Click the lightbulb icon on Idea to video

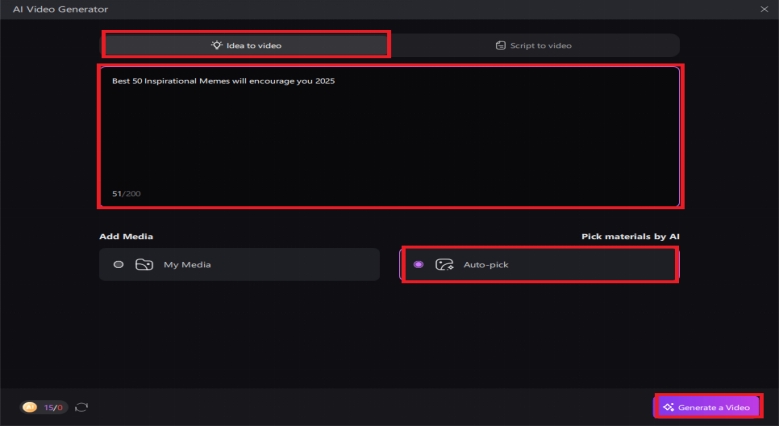pyautogui.click(x=215, y=45)
